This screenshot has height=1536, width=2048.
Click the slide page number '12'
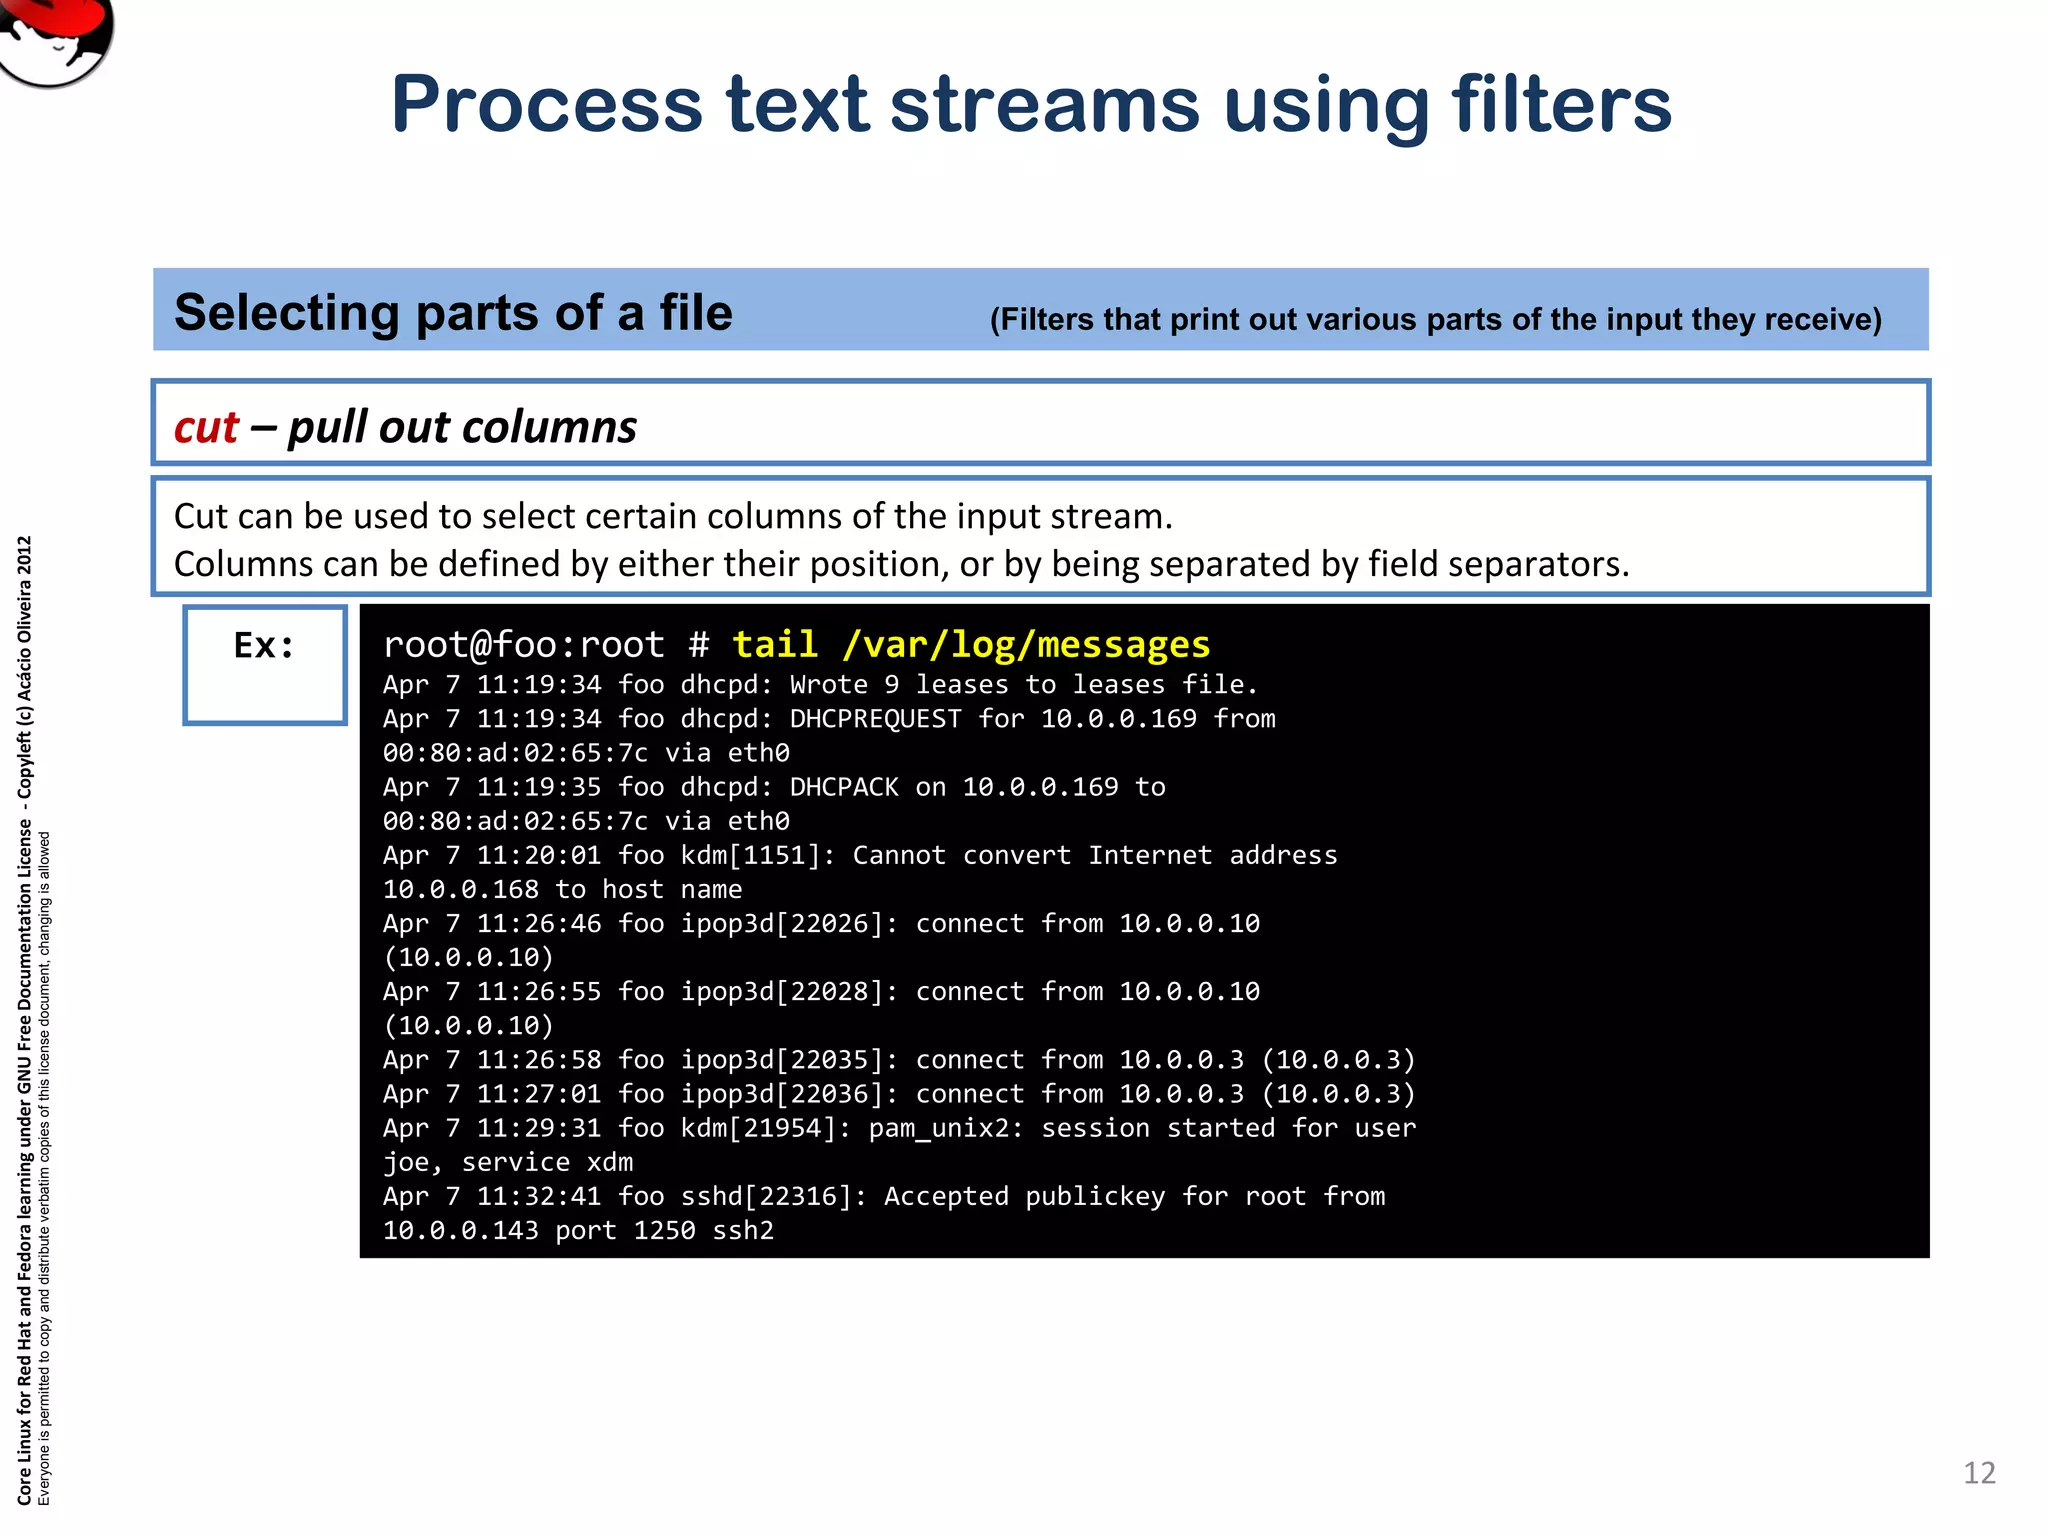point(1979,1473)
